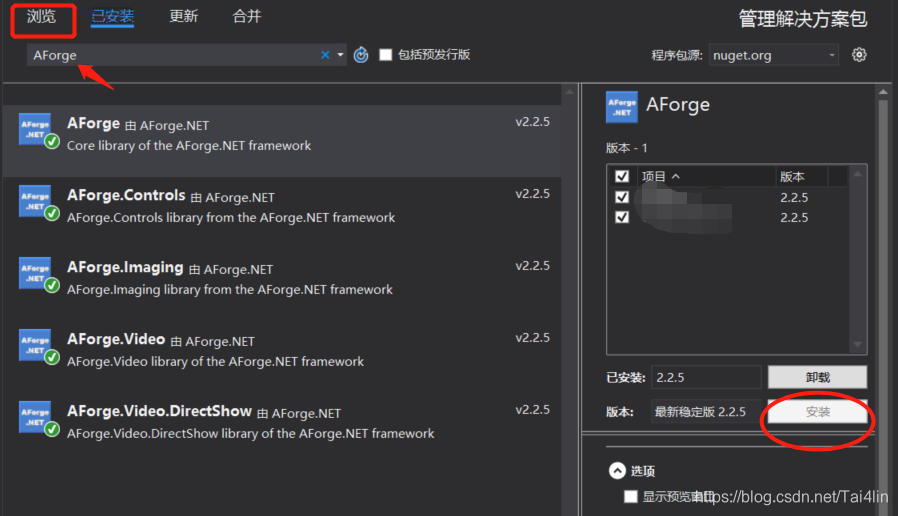Image resolution: width=898 pixels, height=516 pixels.
Task: Select the AForge.Video package title
Action: [116, 340]
